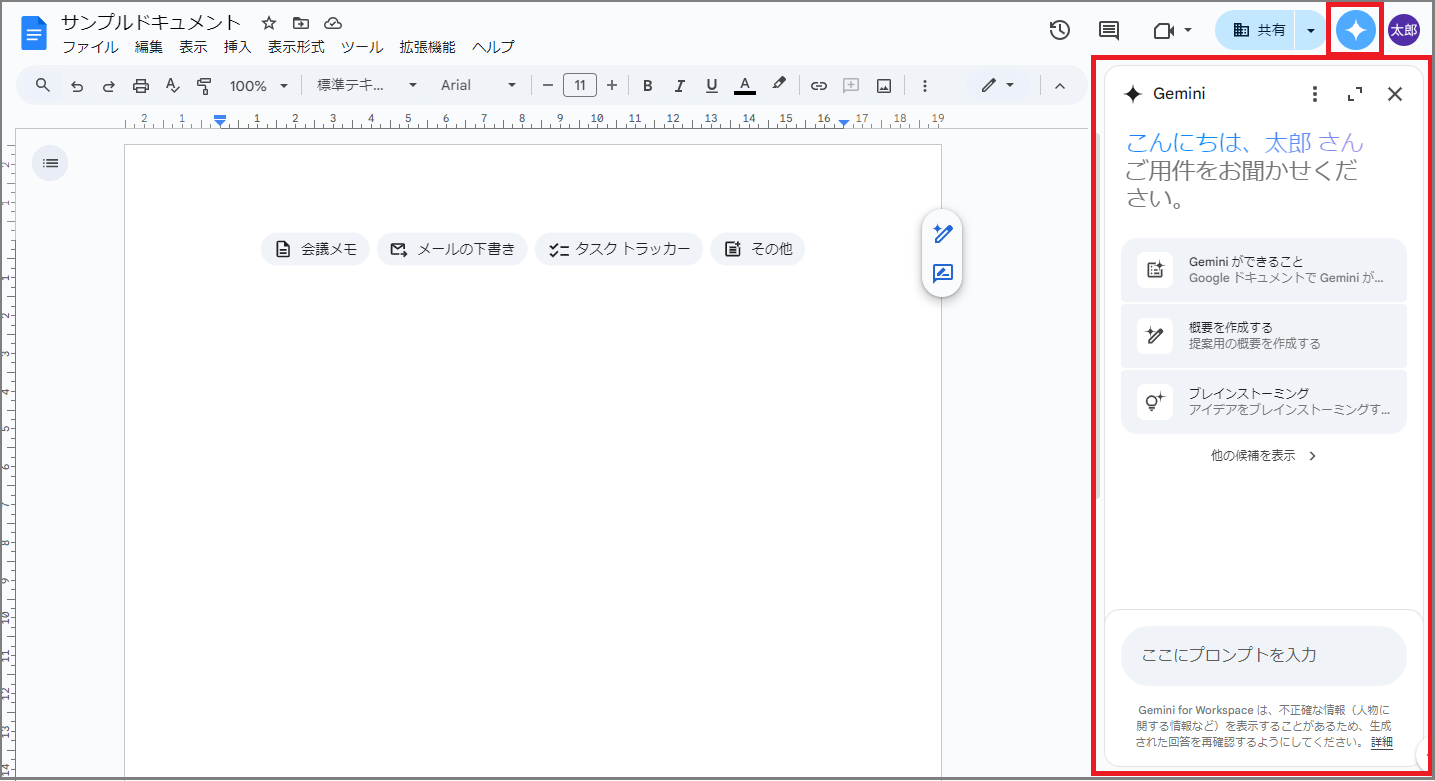Open the toolbar more options menu

click(x=925, y=86)
